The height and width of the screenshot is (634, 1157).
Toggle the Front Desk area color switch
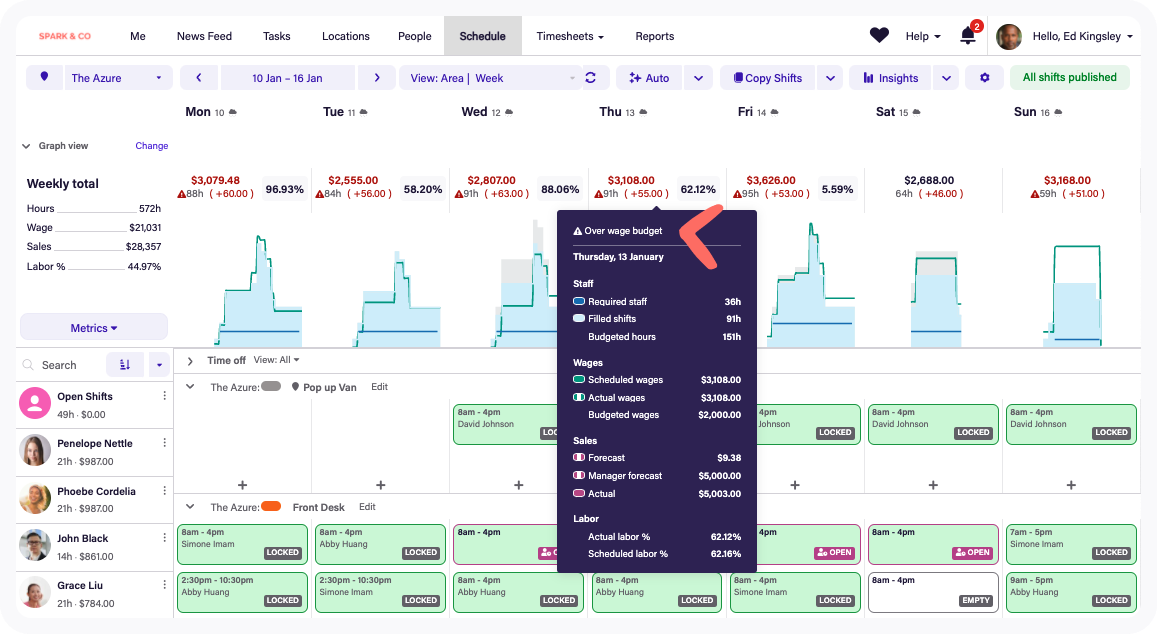271,507
